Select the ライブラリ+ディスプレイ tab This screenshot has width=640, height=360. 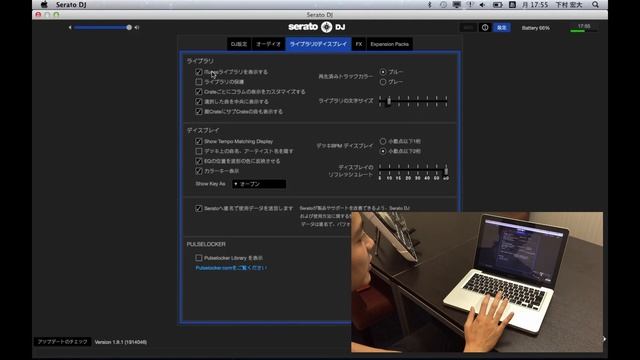click(x=318, y=44)
